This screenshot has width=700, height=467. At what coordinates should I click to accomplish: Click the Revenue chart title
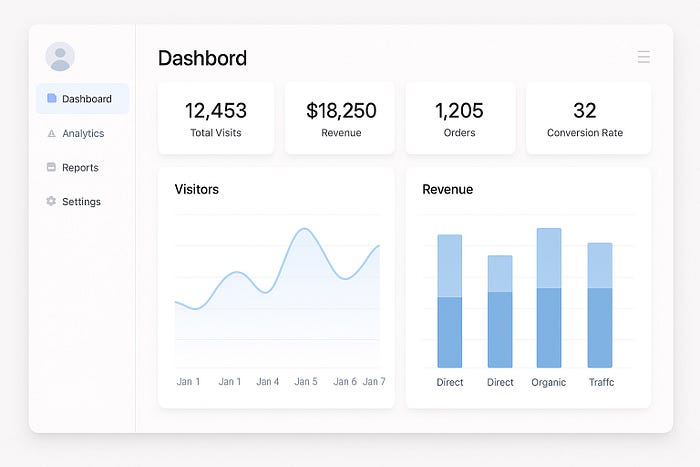[x=447, y=189]
